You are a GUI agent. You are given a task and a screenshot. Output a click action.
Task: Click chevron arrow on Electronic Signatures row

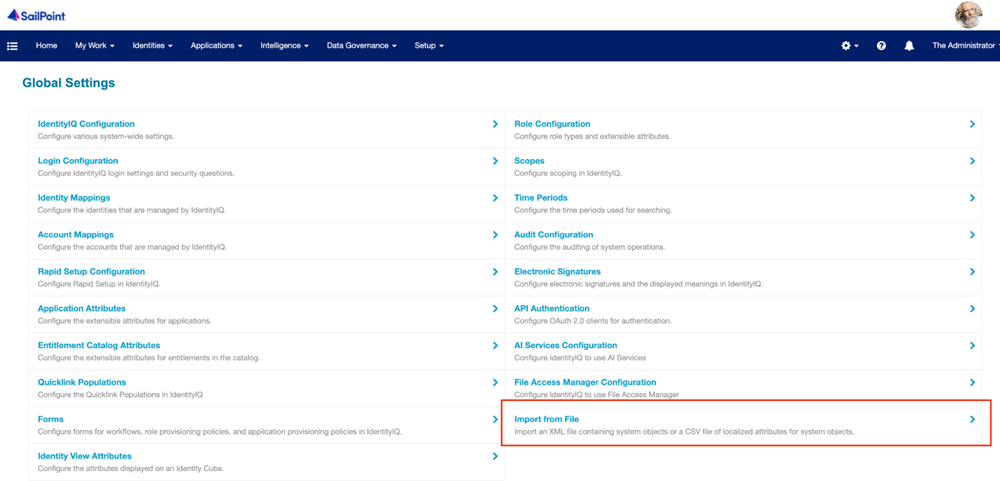coord(973,272)
